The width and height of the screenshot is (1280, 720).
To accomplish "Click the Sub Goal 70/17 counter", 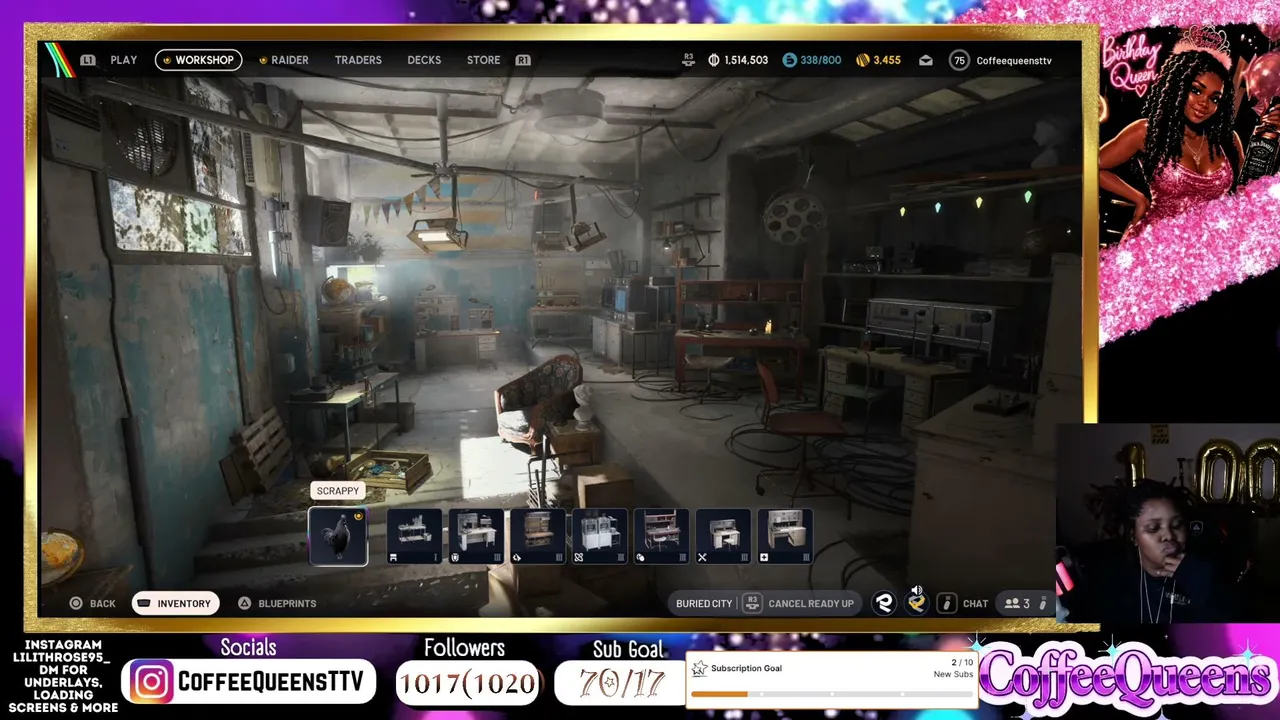I will click(x=621, y=684).
